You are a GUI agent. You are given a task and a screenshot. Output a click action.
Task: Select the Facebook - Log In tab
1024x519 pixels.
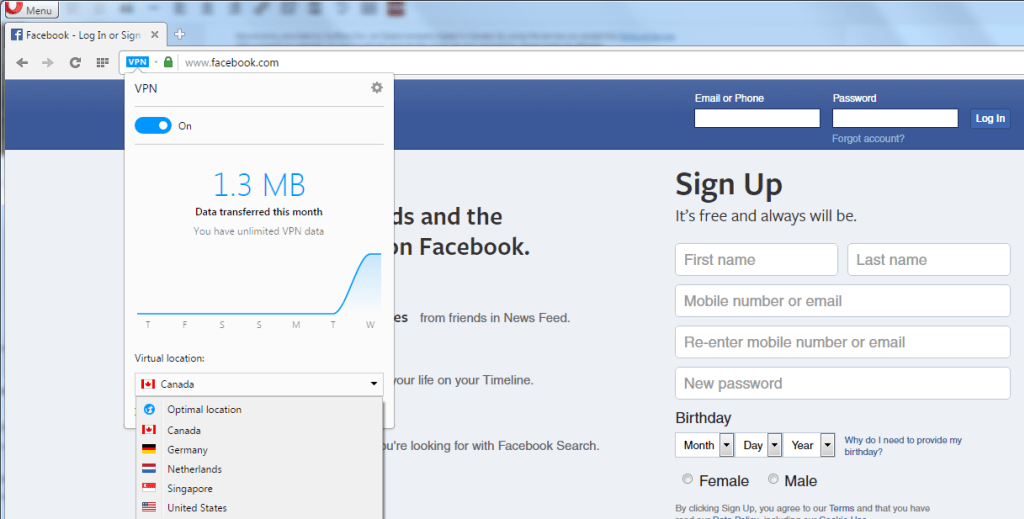[85, 35]
